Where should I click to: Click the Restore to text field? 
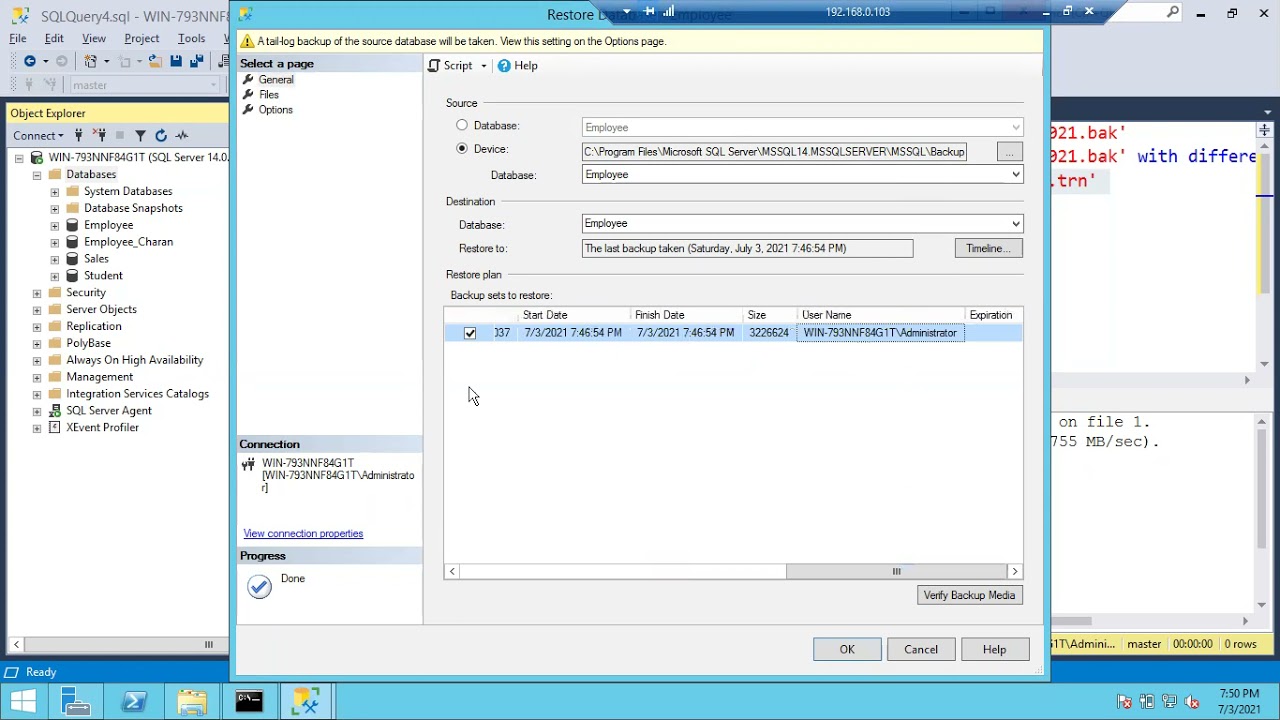[747, 249]
